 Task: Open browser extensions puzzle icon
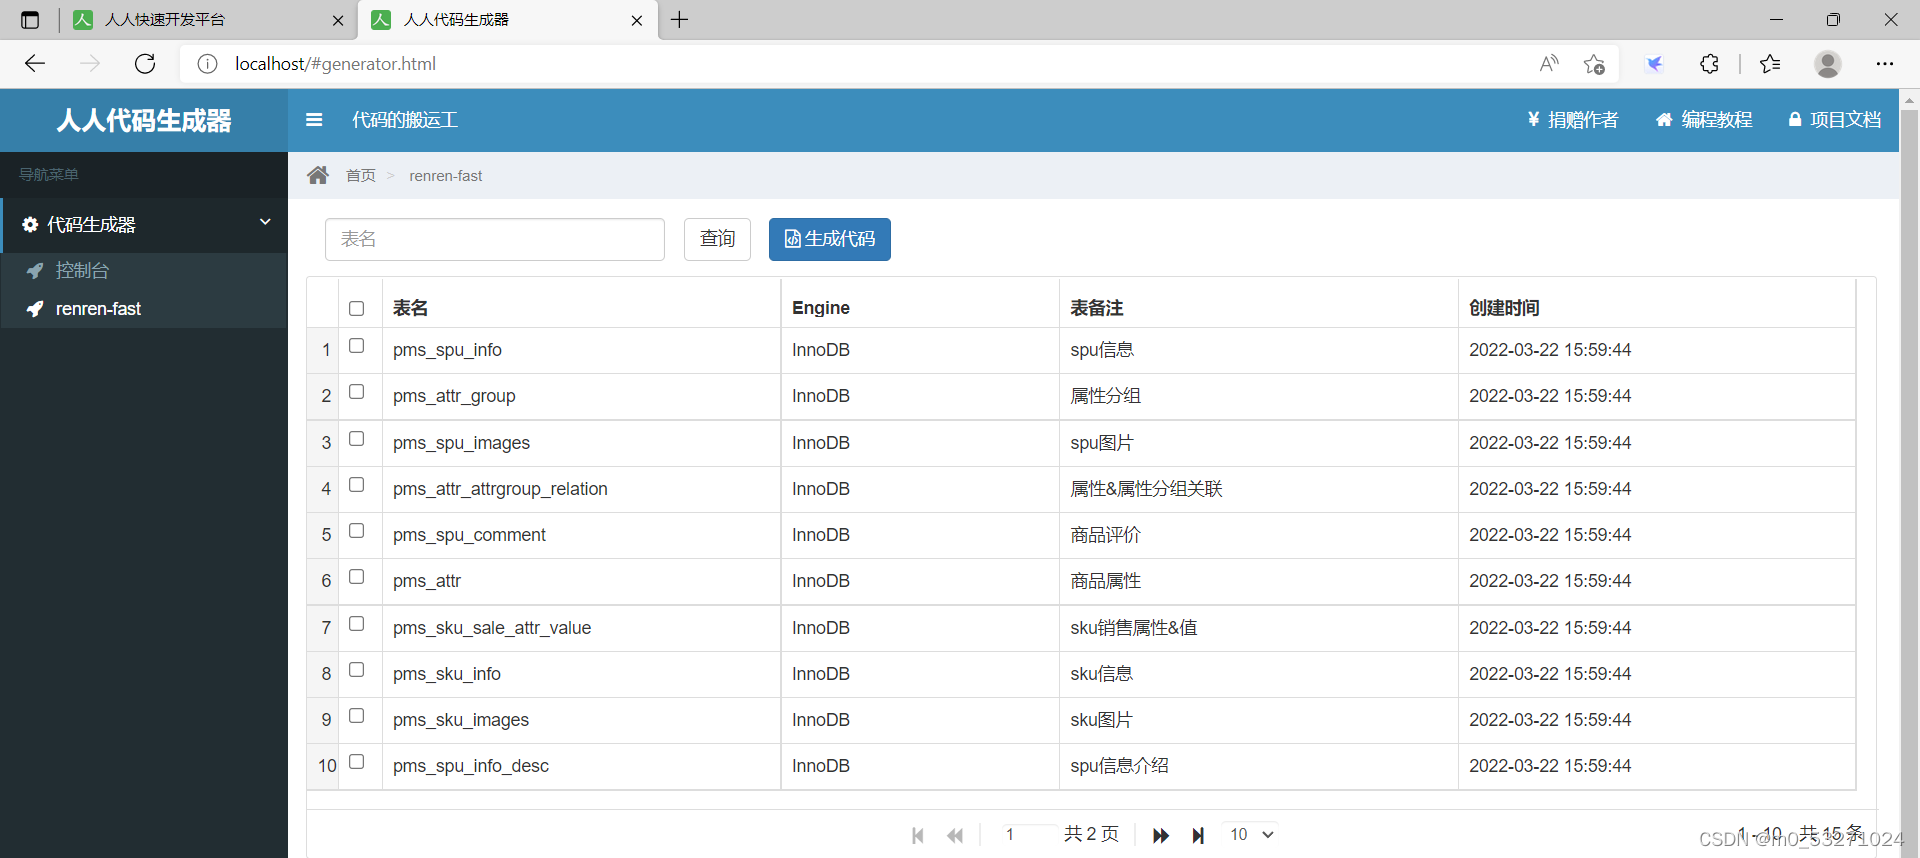1710,64
